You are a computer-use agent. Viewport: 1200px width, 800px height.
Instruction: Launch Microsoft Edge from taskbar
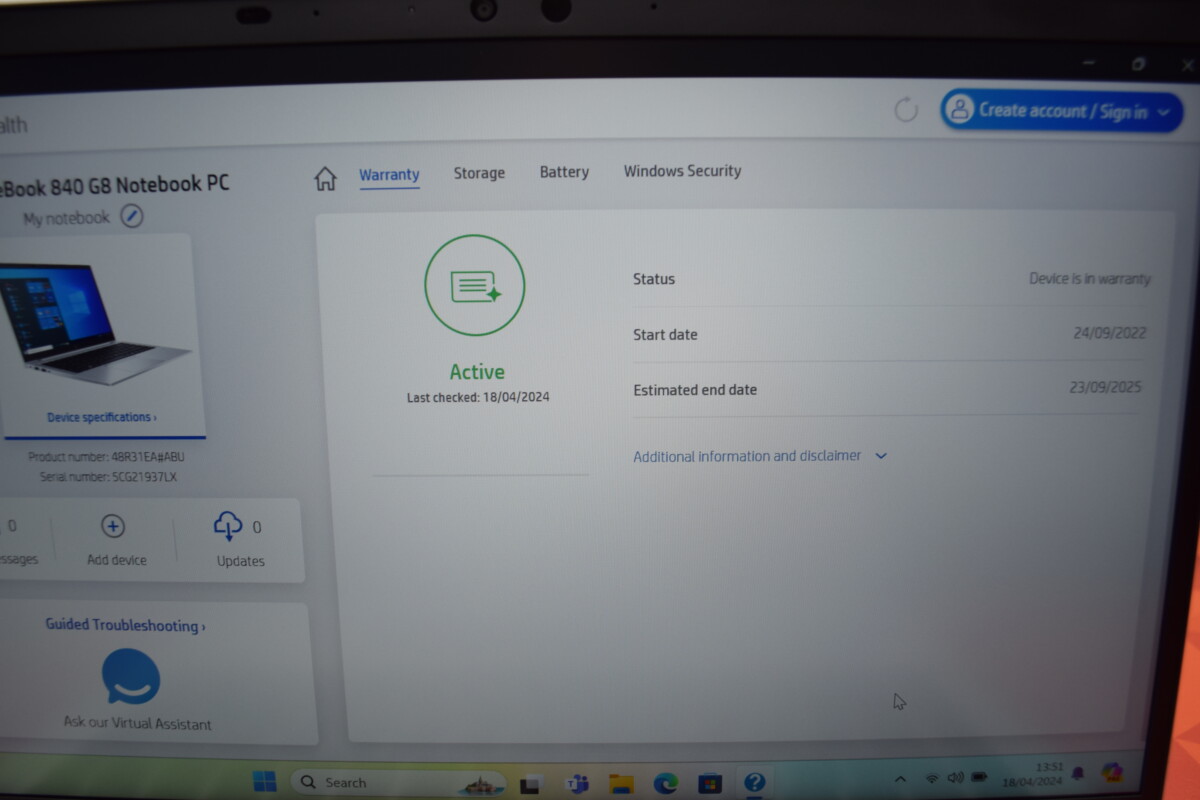point(666,782)
